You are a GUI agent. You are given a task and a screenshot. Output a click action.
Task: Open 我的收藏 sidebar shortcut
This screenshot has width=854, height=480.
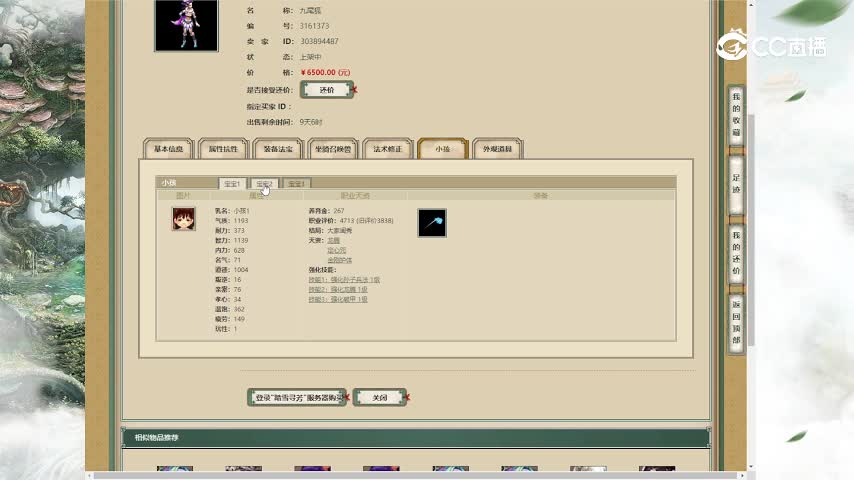pyautogui.click(x=736, y=115)
